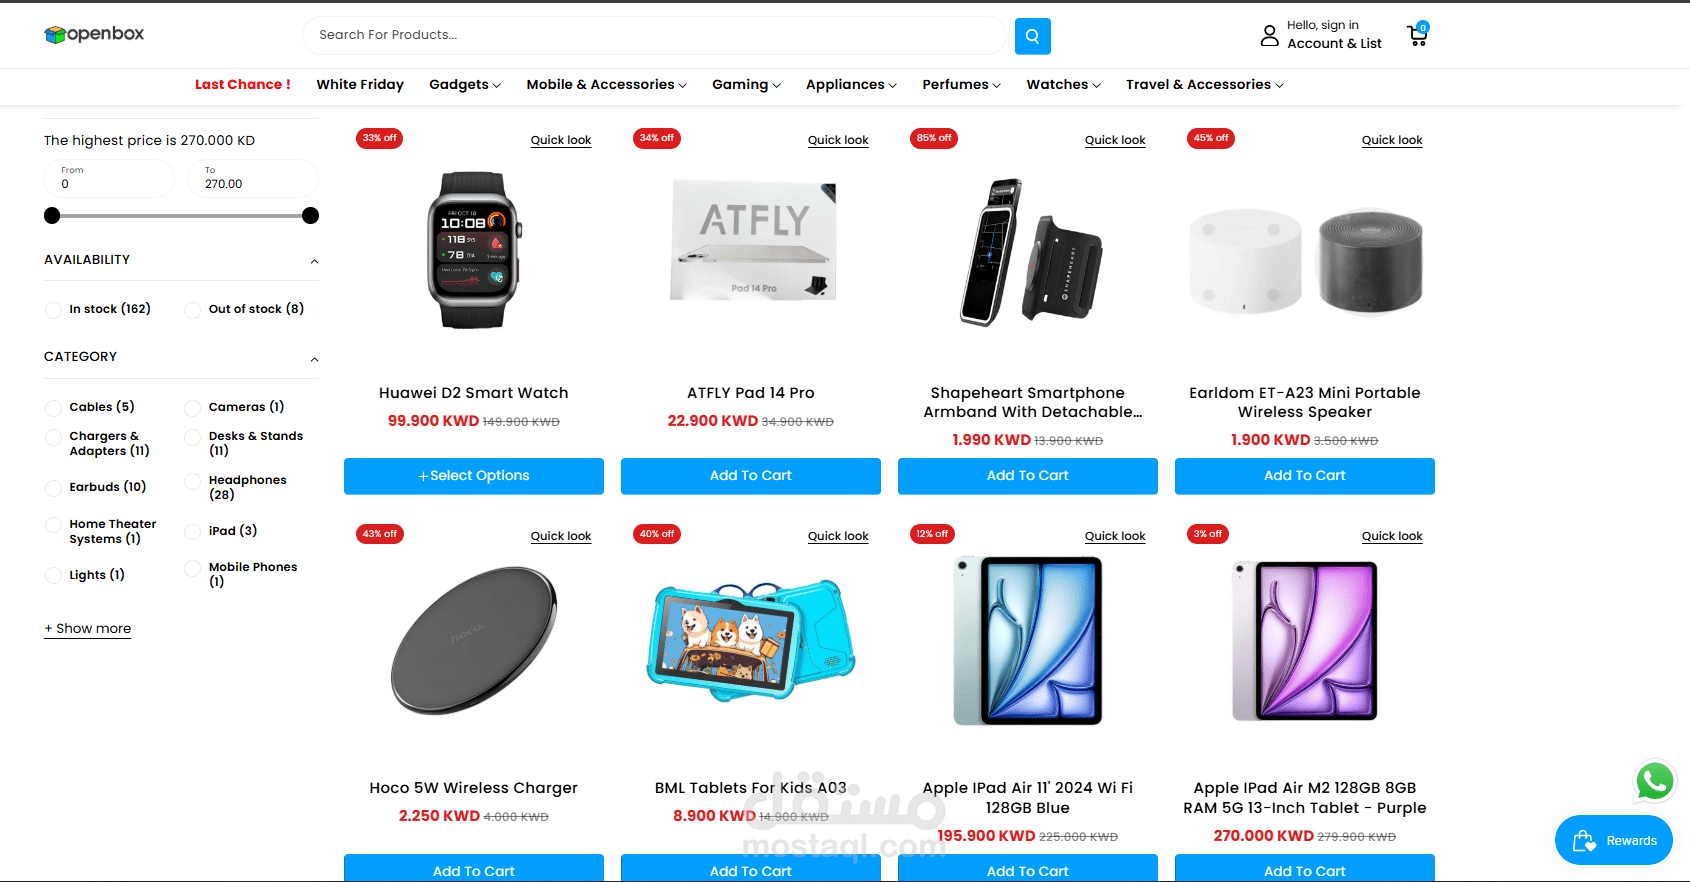Click the blue search magnifier button
Viewport: 1690px width, 882px height.
tap(1032, 36)
